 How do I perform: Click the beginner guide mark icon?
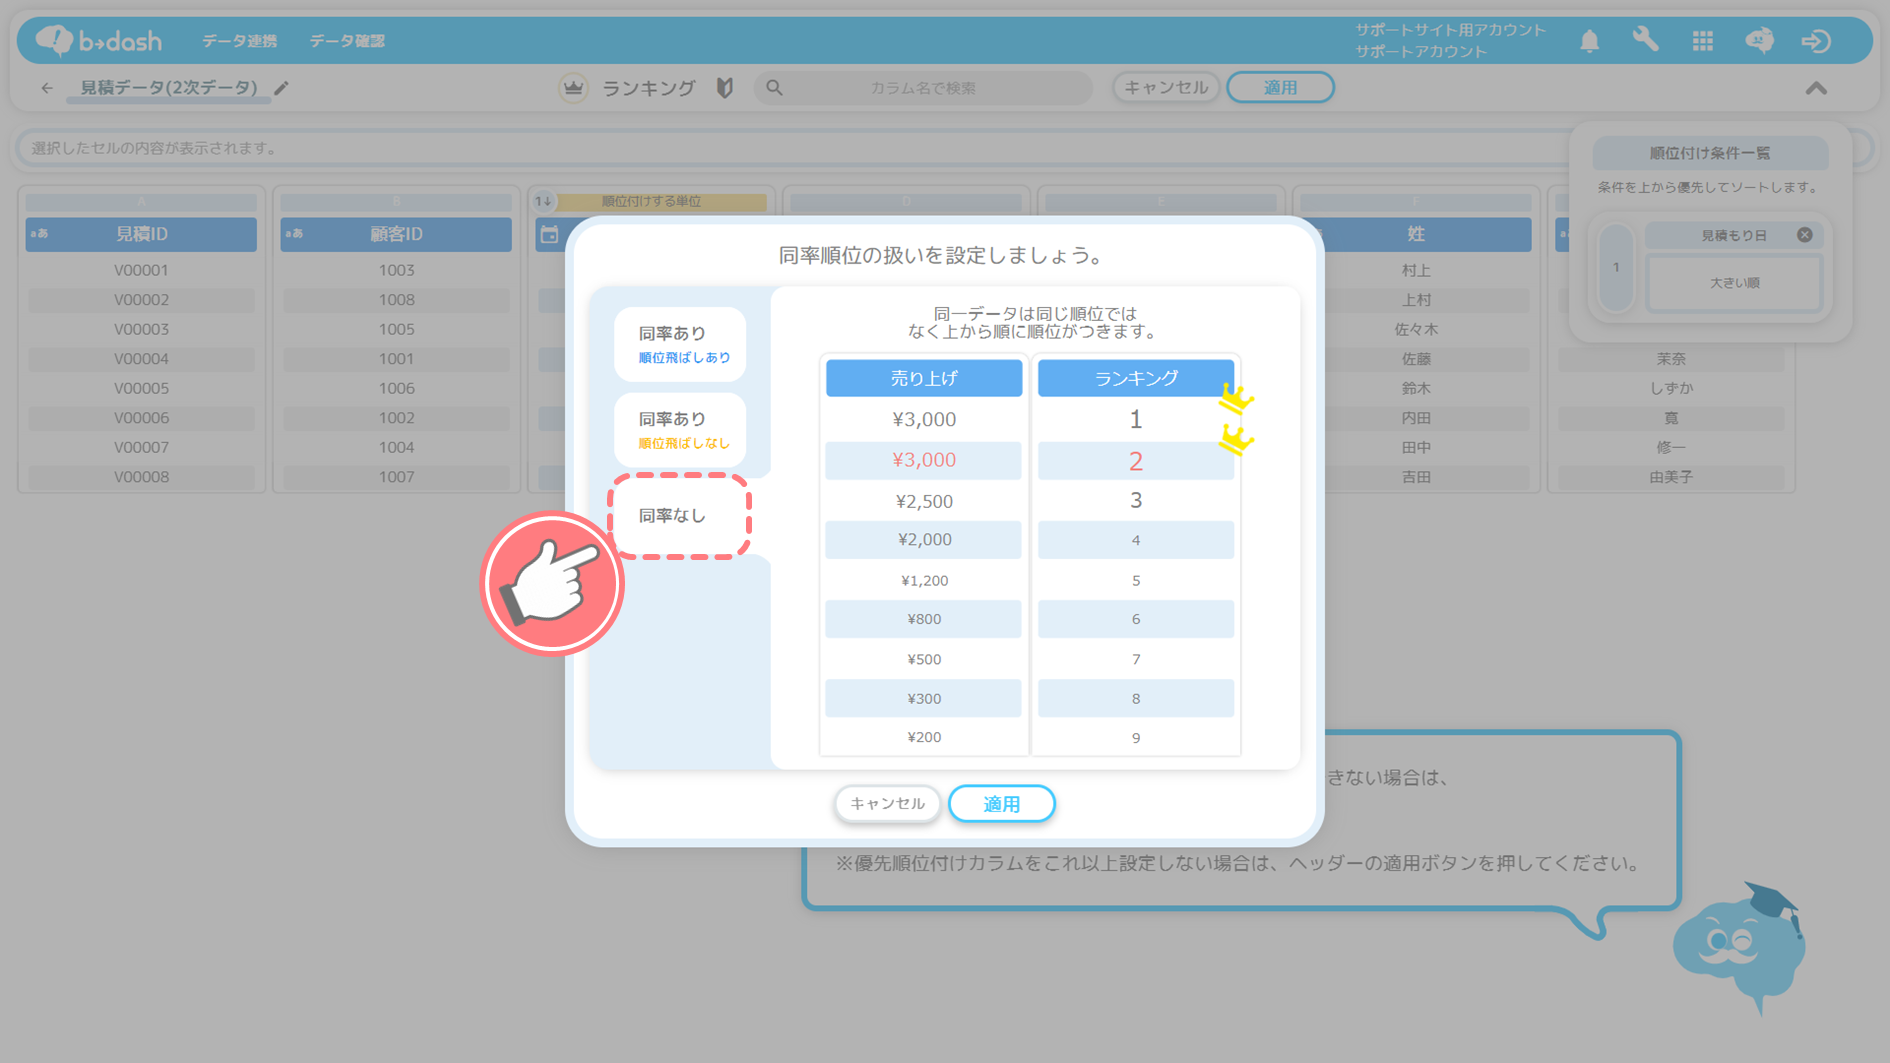click(725, 88)
